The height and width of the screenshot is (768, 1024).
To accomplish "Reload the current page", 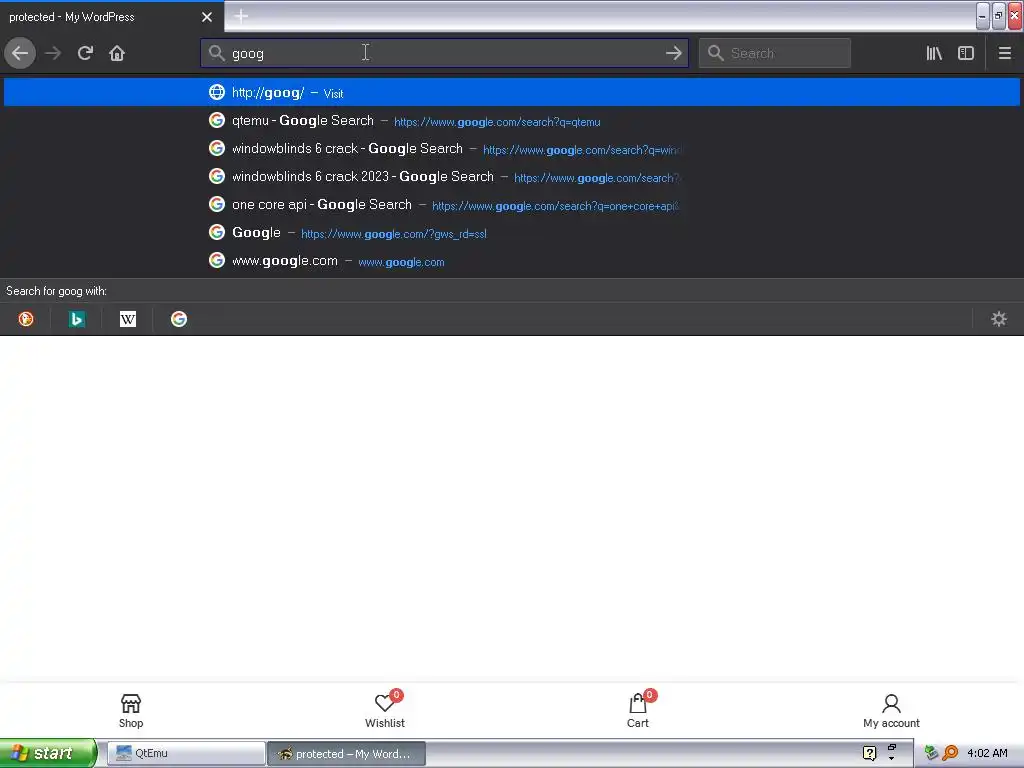I will point(85,53).
